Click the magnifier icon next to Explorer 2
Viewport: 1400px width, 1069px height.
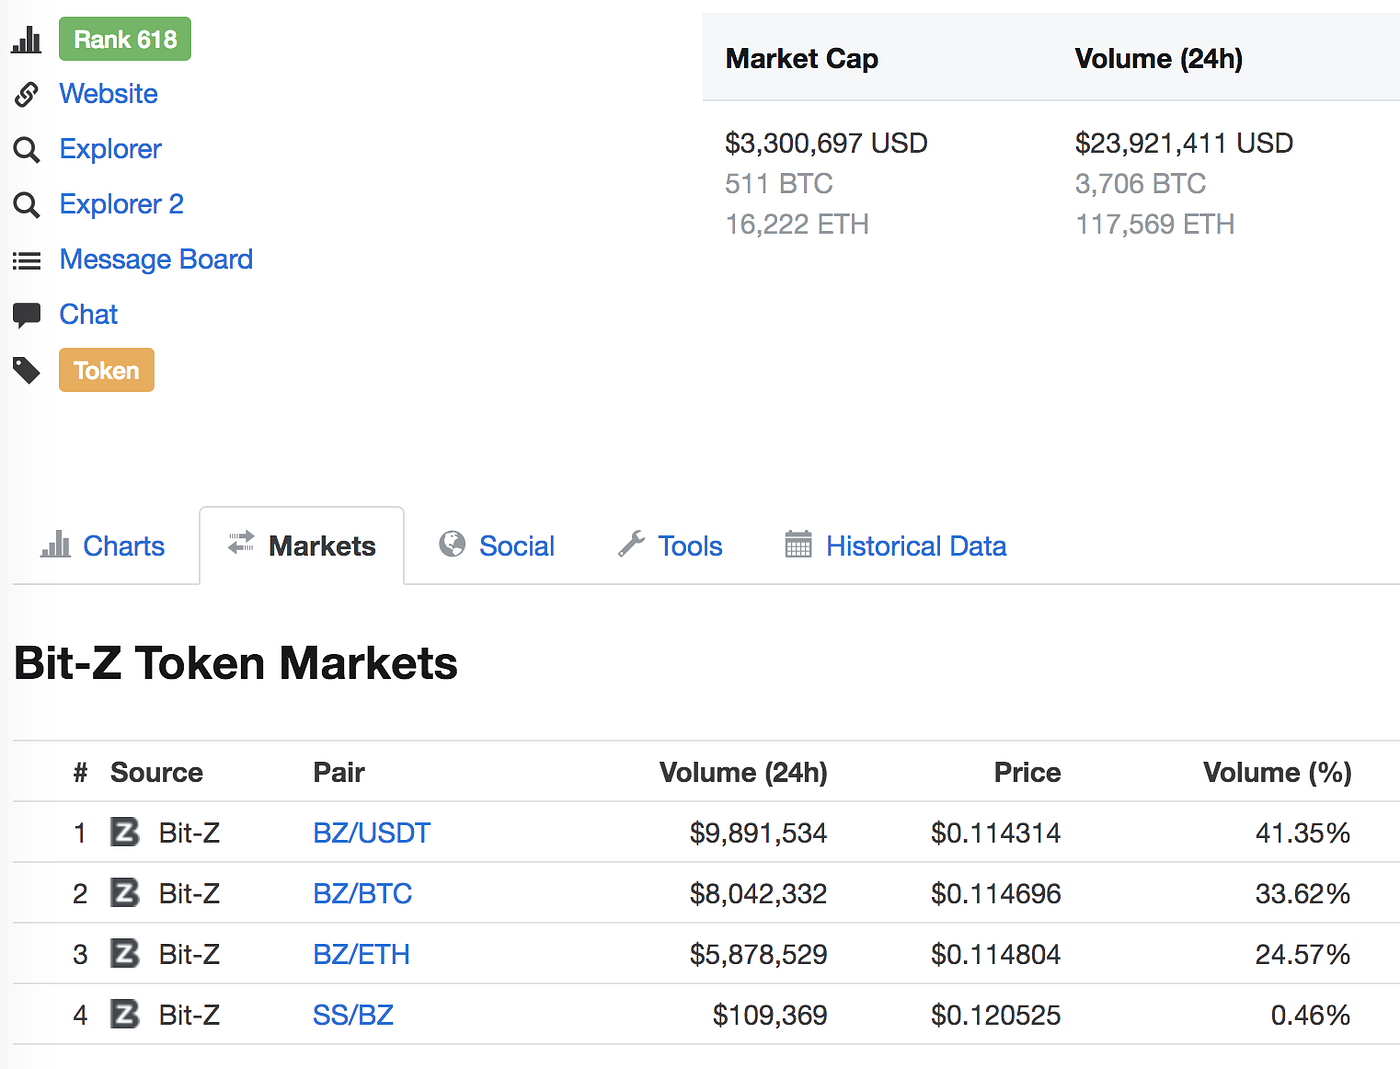(x=27, y=205)
